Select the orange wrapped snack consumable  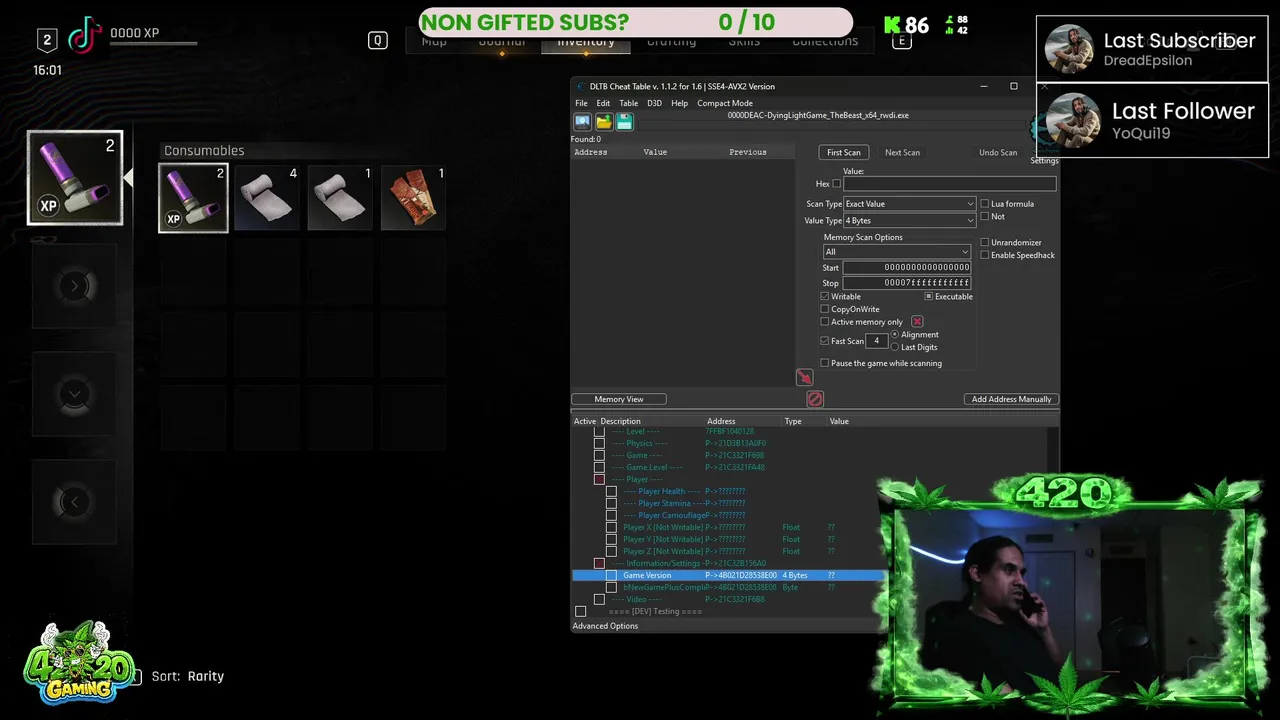click(414, 197)
